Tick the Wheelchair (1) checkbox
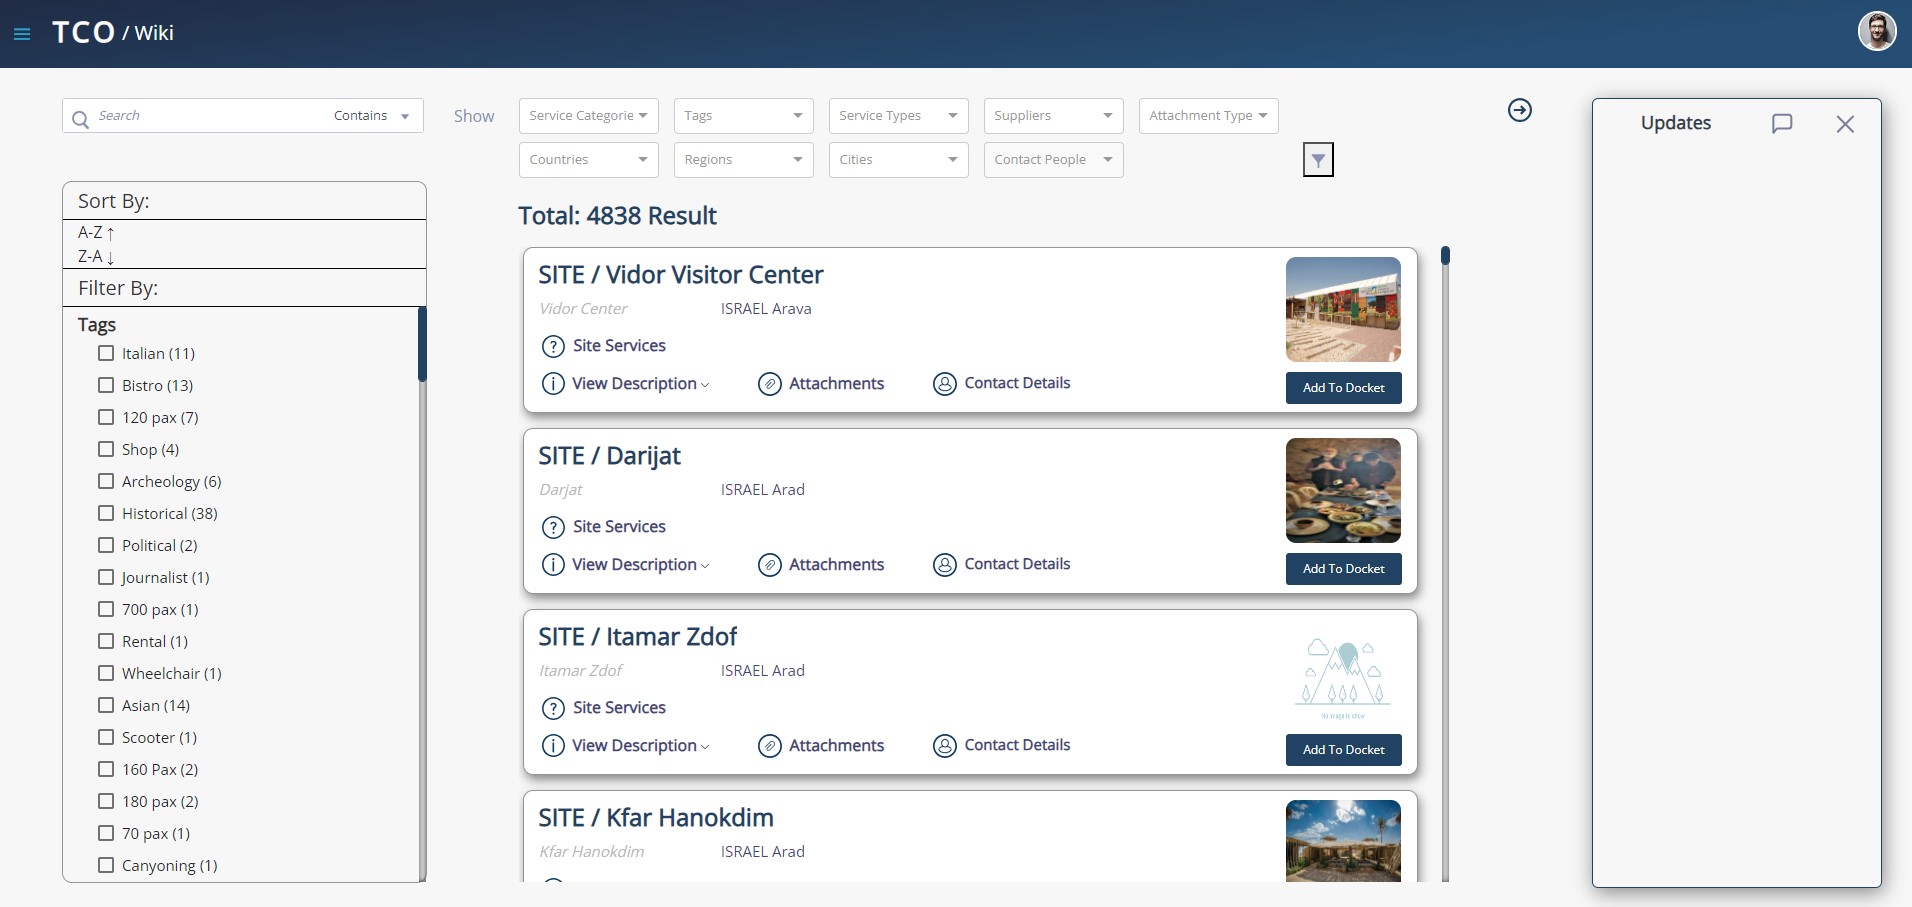Image resolution: width=1912 pixels, height=907 pixels. point(106,673)
